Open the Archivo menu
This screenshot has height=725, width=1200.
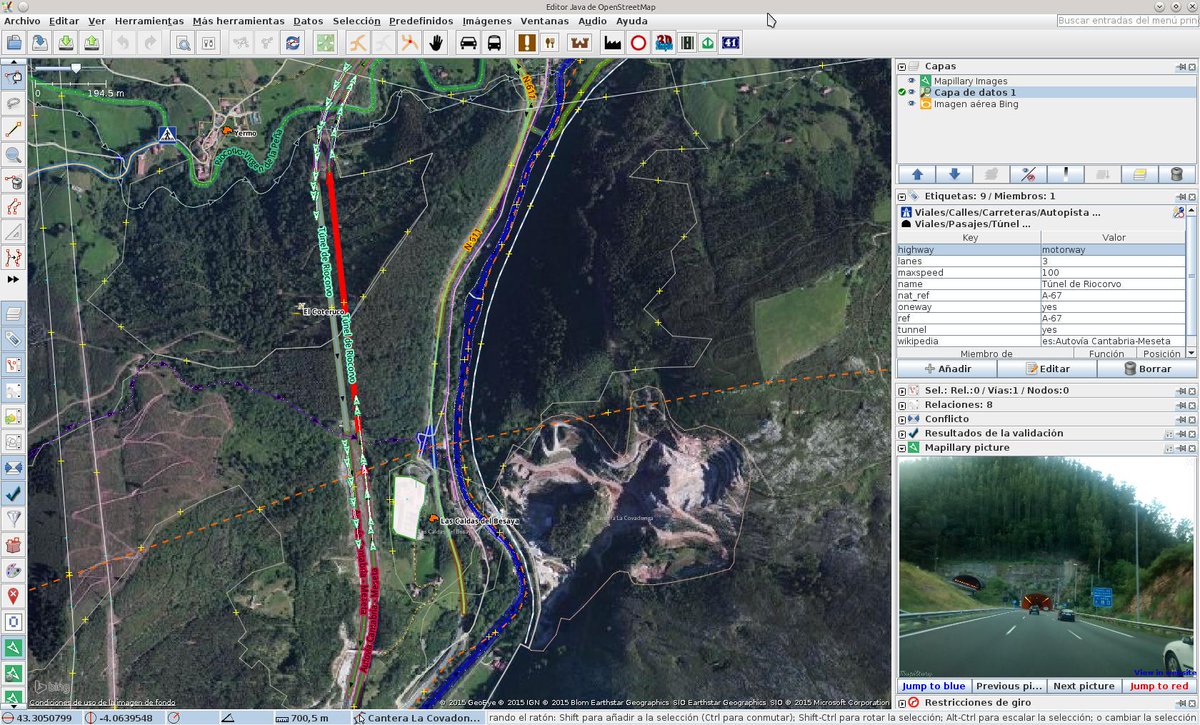22,21
